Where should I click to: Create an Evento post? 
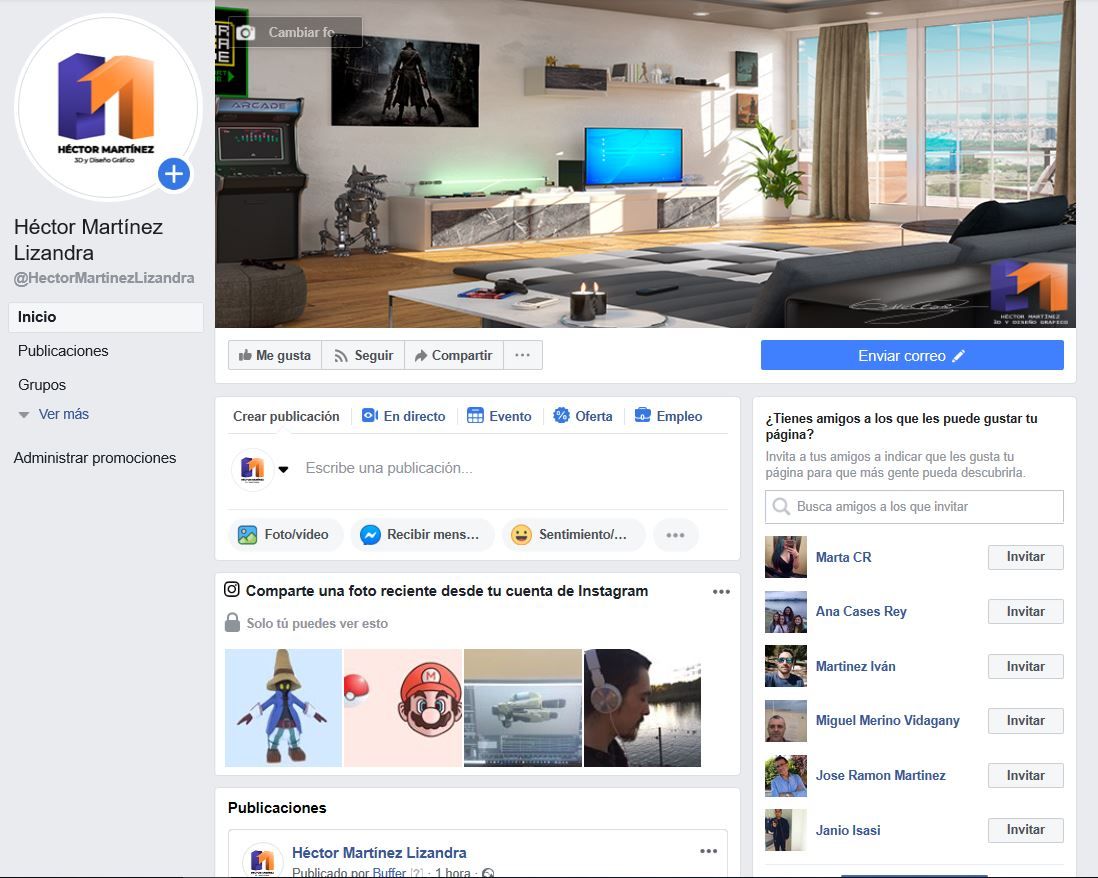[499, 416]
